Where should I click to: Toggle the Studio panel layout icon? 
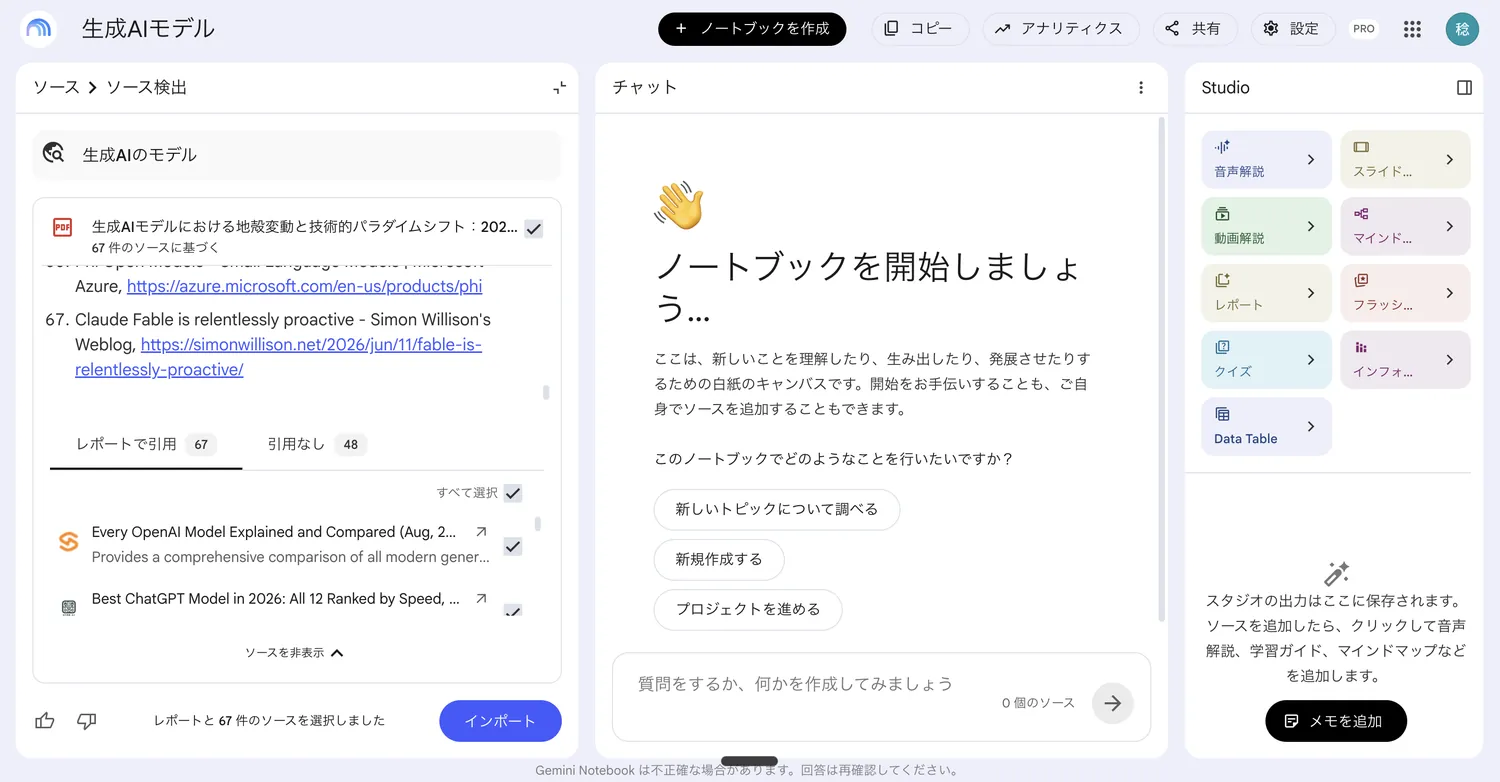pos(1464,88)
